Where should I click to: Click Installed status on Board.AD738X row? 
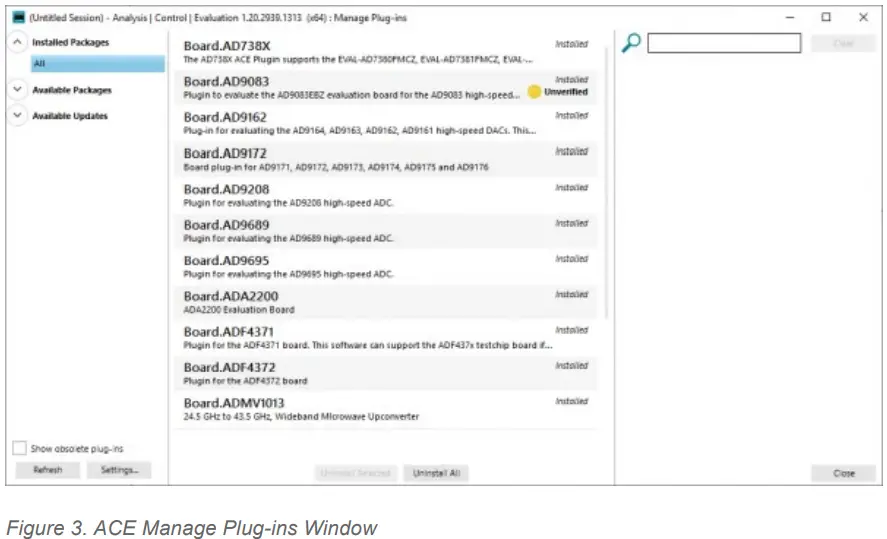tap(571, 44)
